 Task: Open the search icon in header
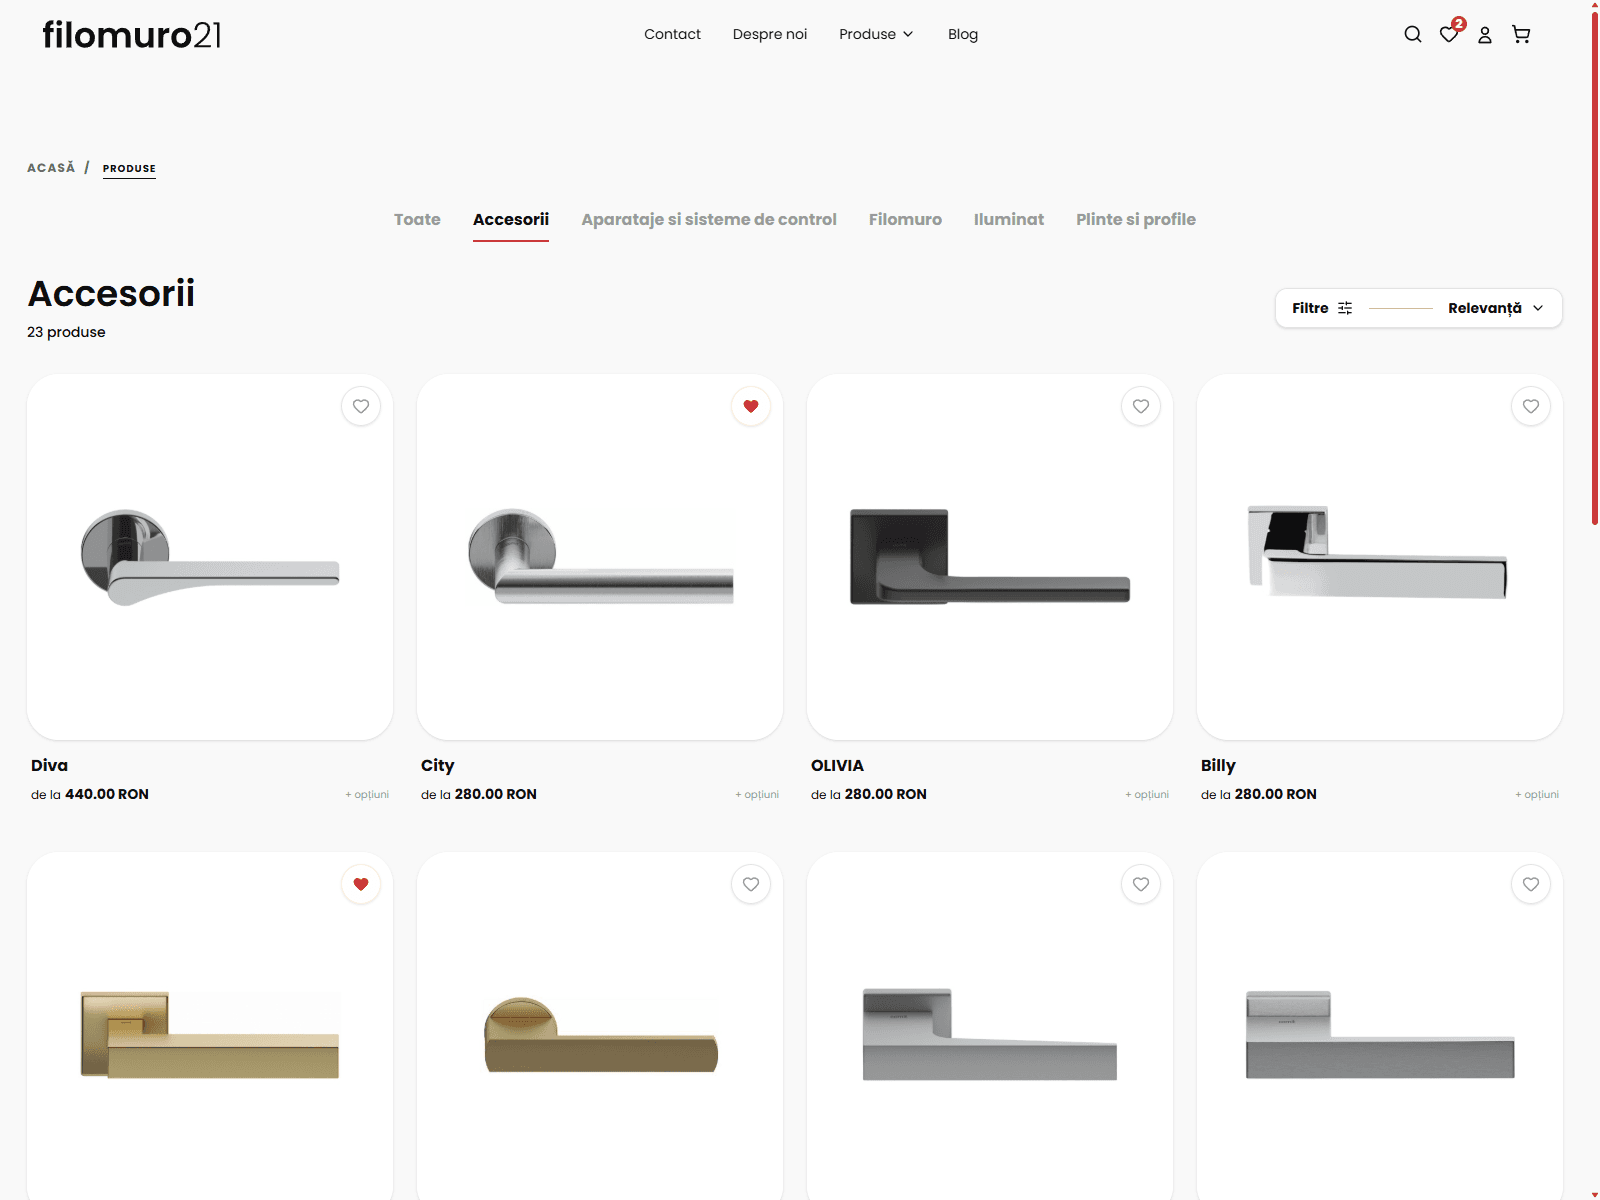1413,34
